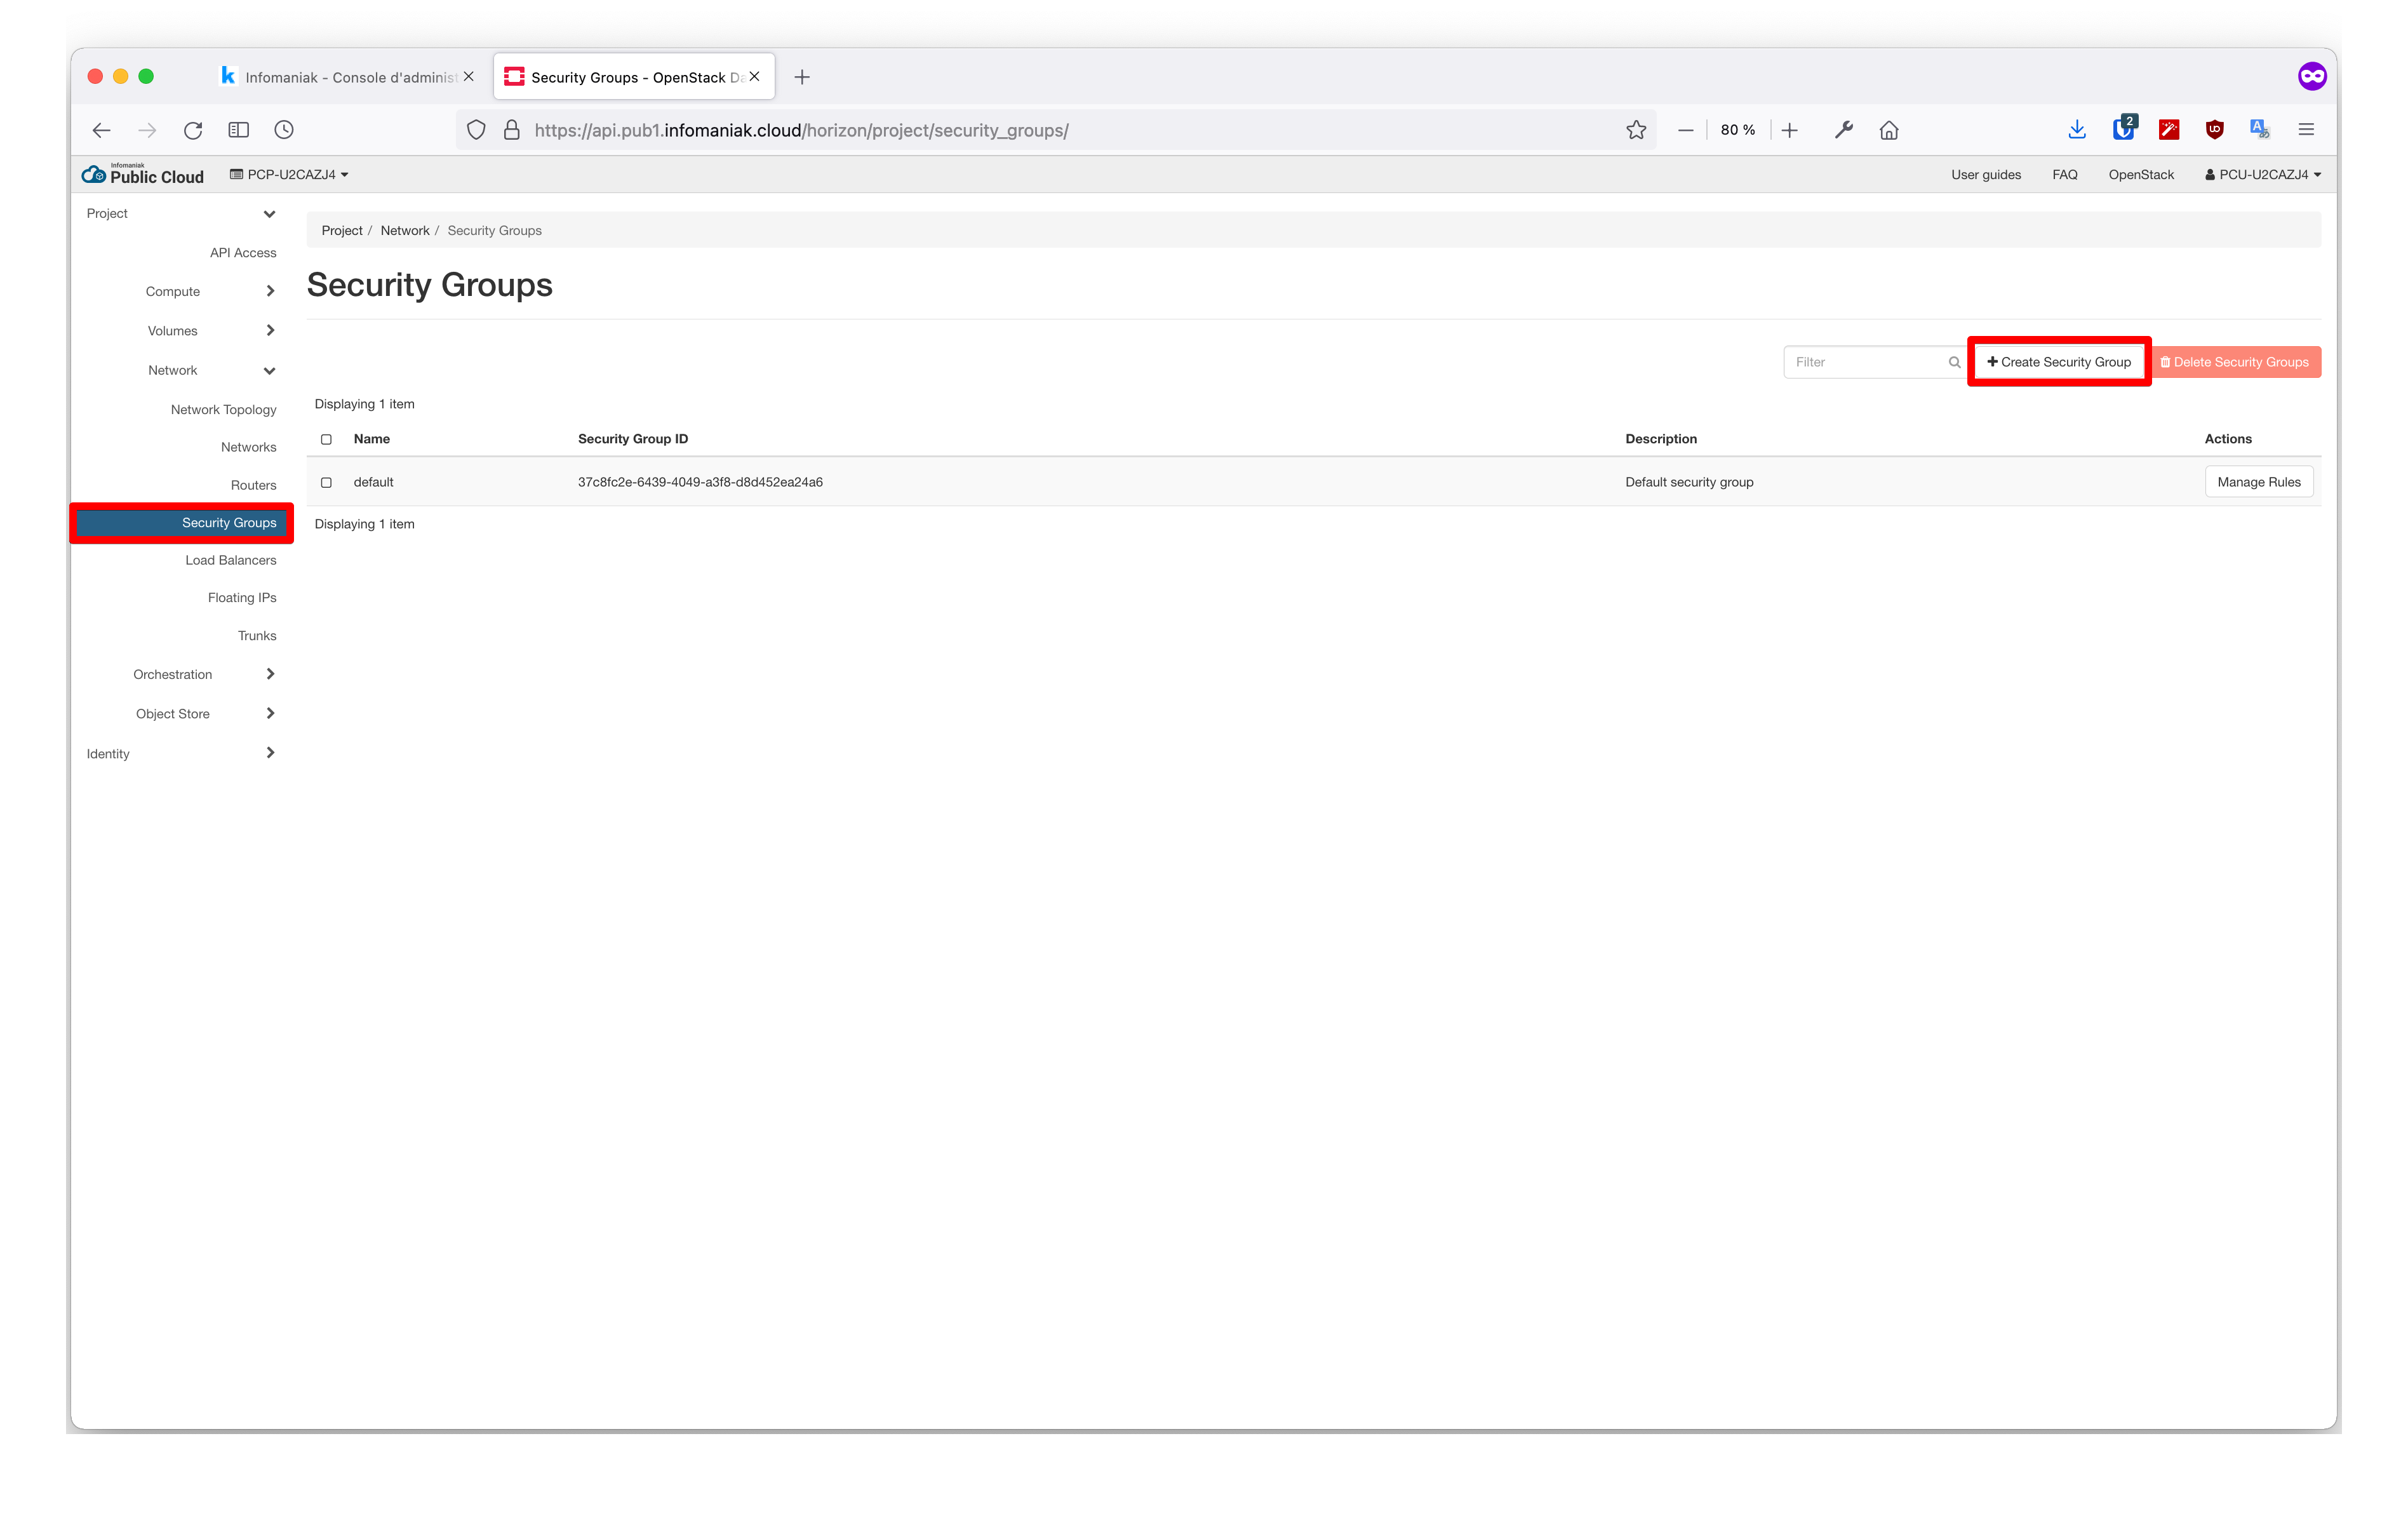This screenshot has width=2408, height=1523.
Task: Bookmark this page with the star icon
Action: pyautogui.click(x=1637, y=130)
